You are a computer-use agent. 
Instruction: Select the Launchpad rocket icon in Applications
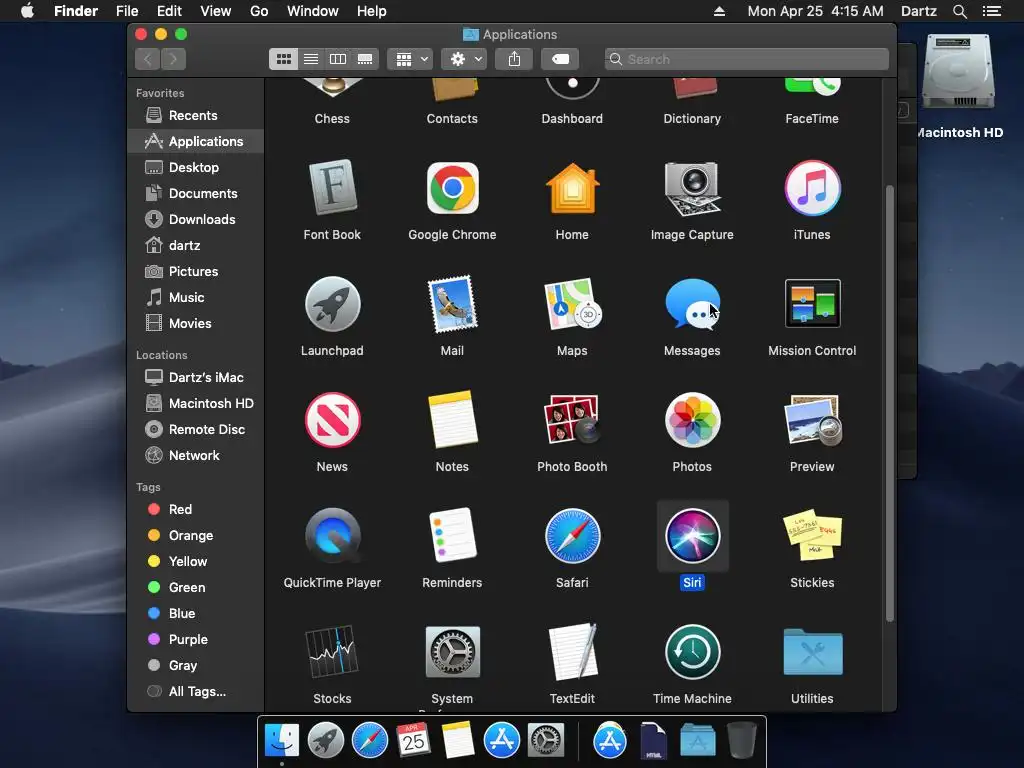[x=332, y=304]
